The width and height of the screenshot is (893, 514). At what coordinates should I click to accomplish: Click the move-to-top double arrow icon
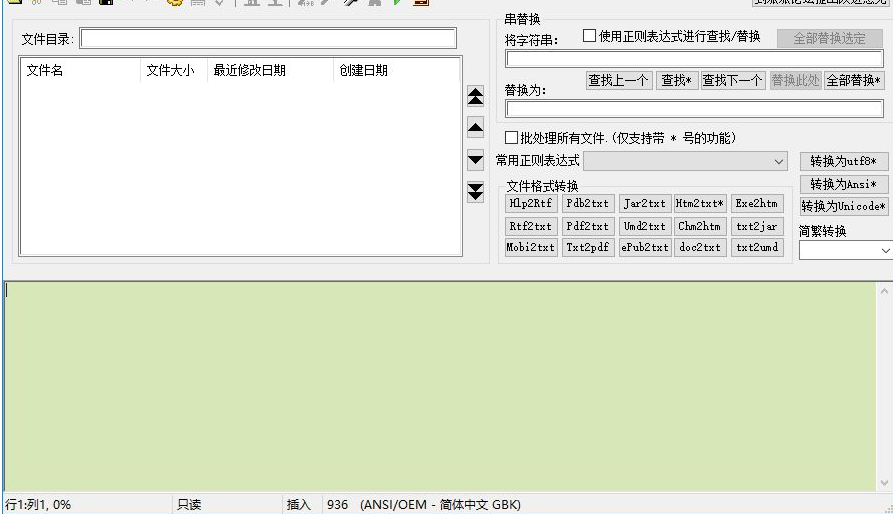click(476, 96)
